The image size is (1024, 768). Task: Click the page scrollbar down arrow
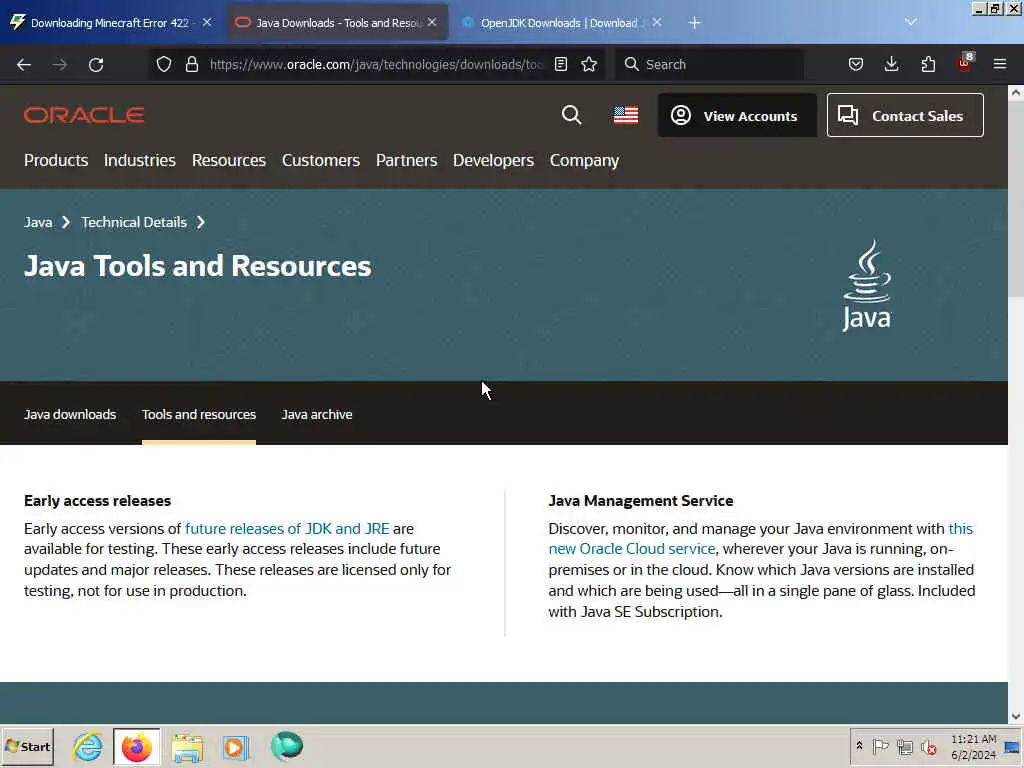(1016, 716)
